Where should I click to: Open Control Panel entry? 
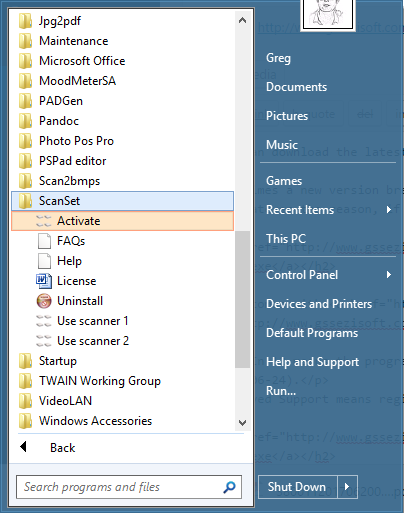point(302,275)
